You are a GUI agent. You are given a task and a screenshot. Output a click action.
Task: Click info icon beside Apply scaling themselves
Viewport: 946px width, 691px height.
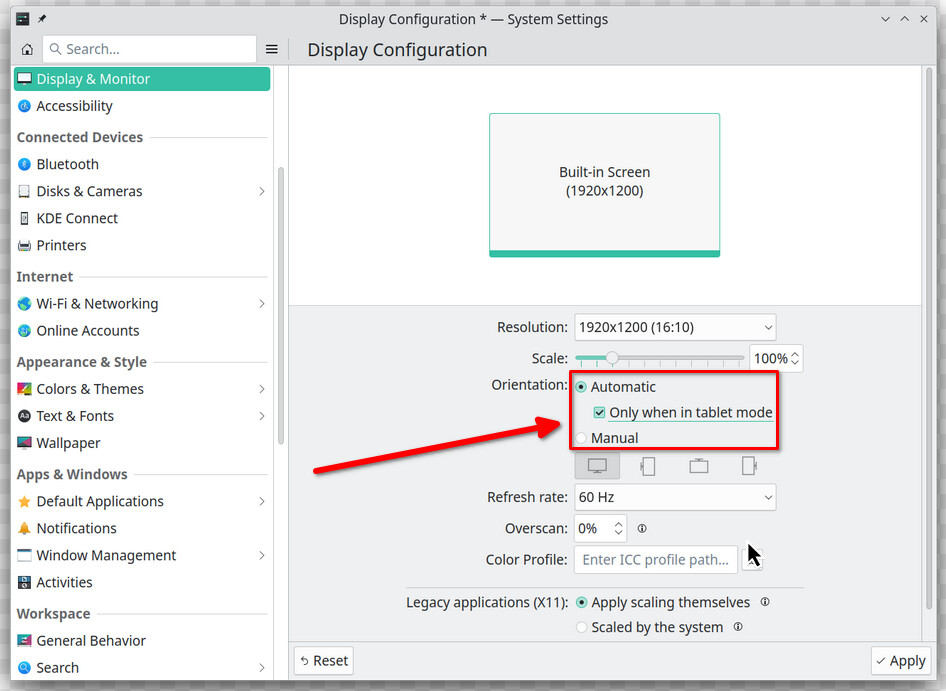[x=765, y=602]
